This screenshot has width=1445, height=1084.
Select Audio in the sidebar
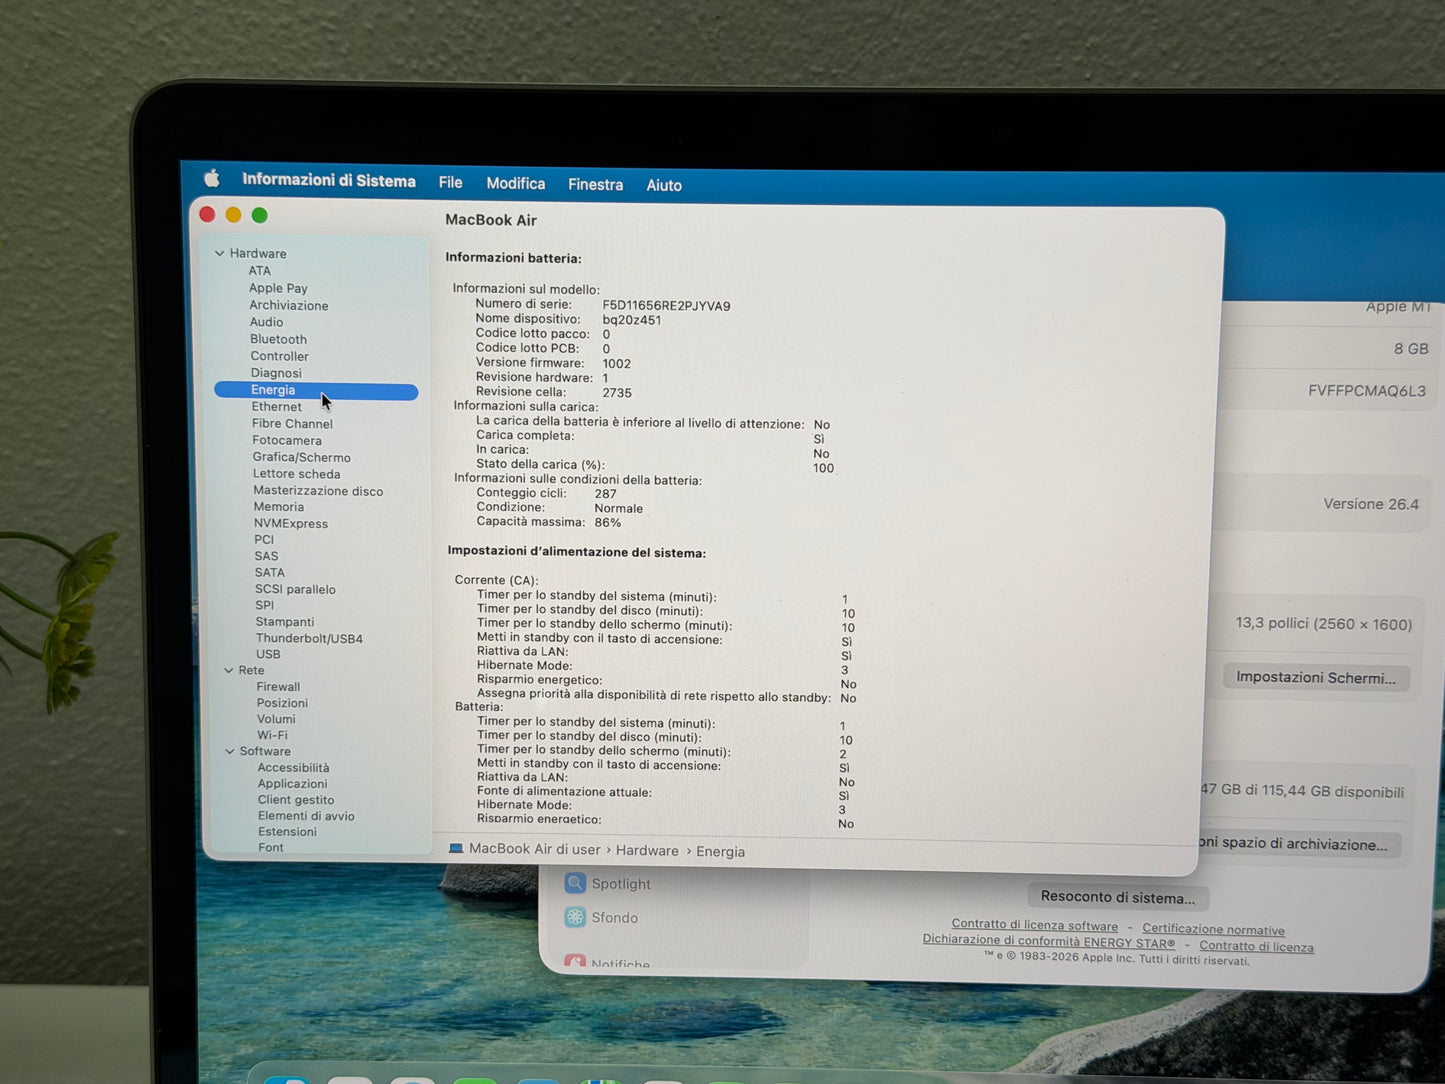tap(267, 322)
